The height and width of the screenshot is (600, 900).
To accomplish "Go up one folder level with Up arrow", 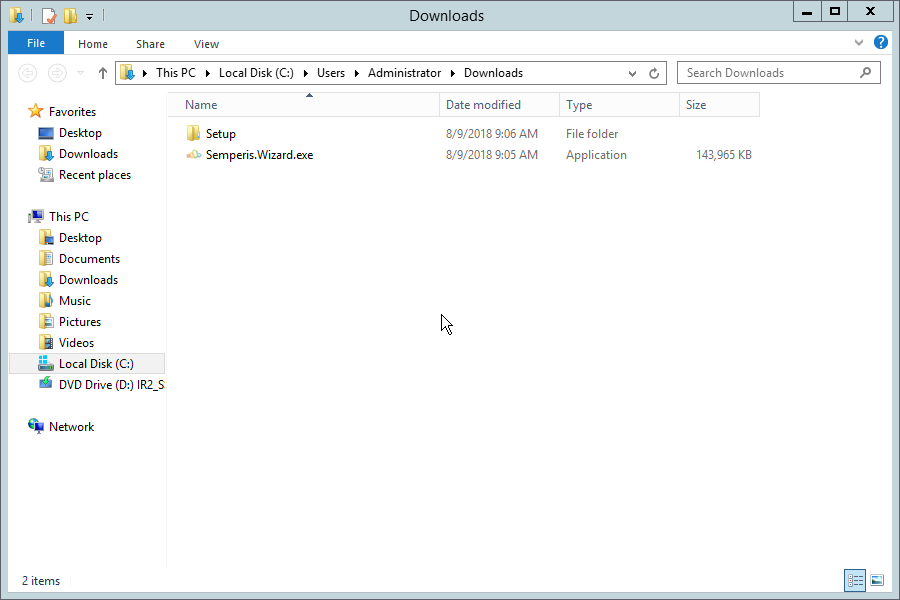I will point(102,73).
